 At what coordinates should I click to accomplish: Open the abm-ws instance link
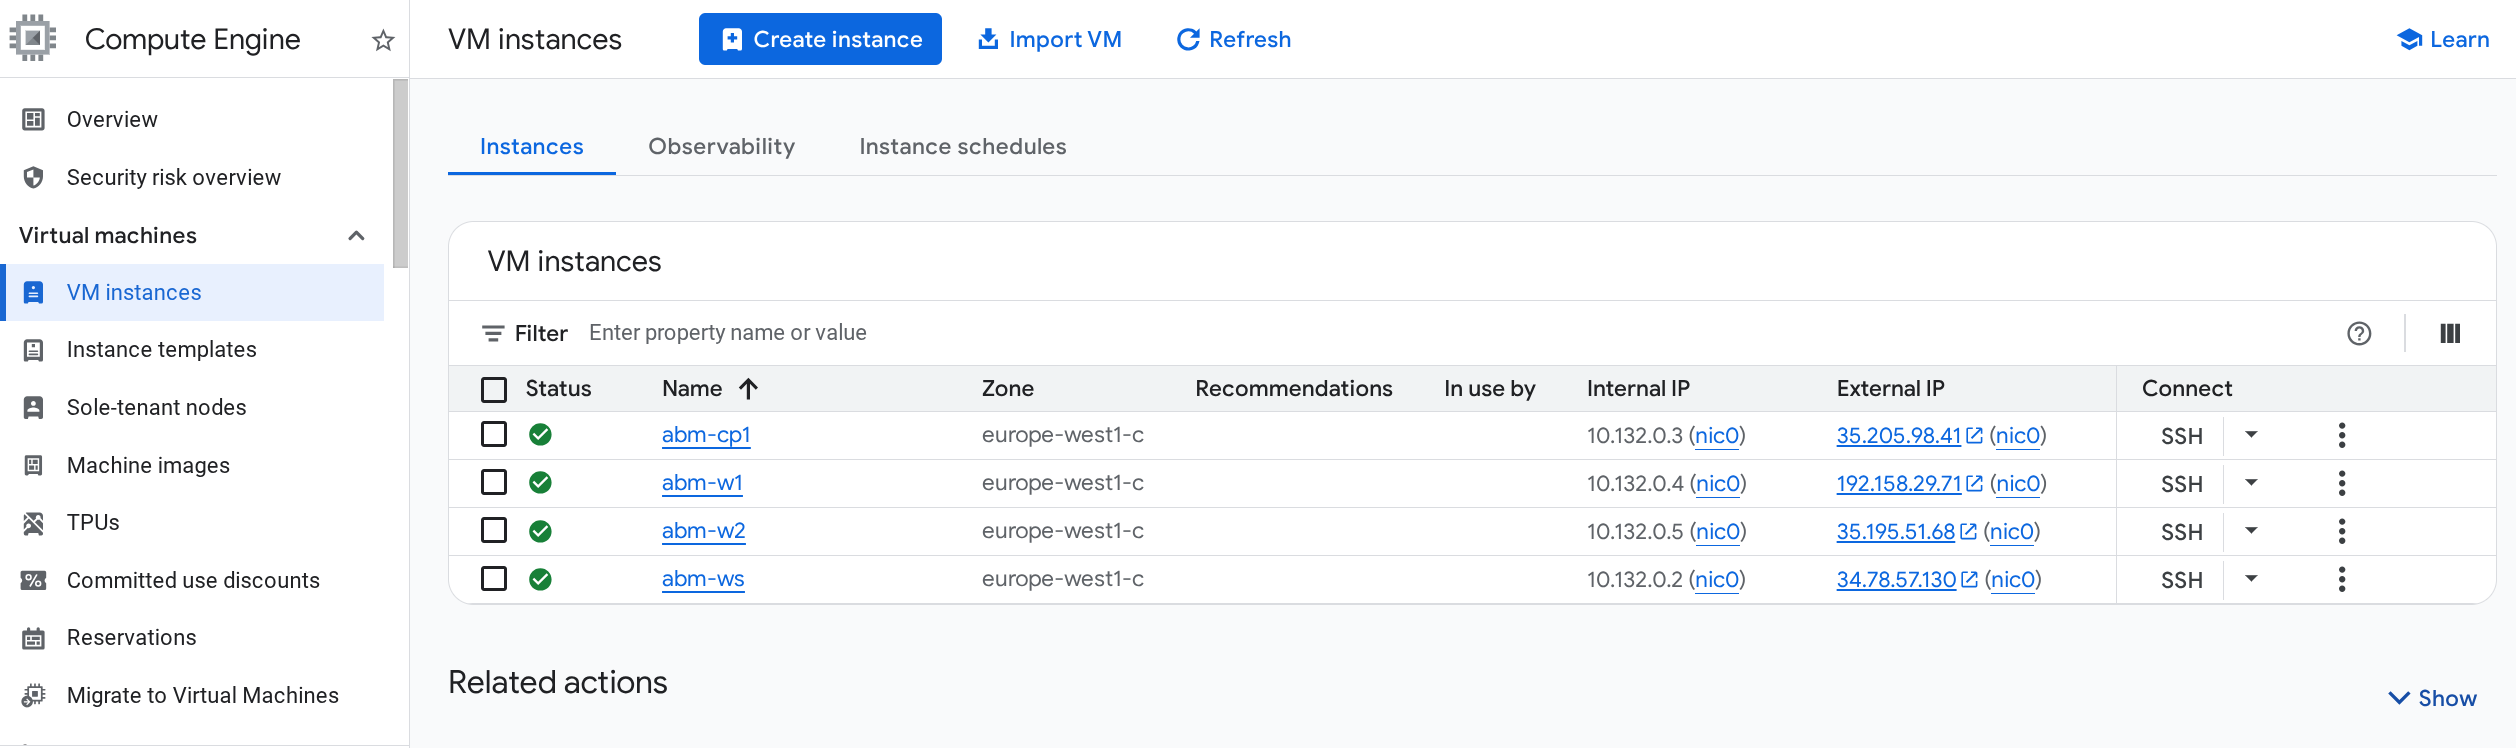click(703, 579)
